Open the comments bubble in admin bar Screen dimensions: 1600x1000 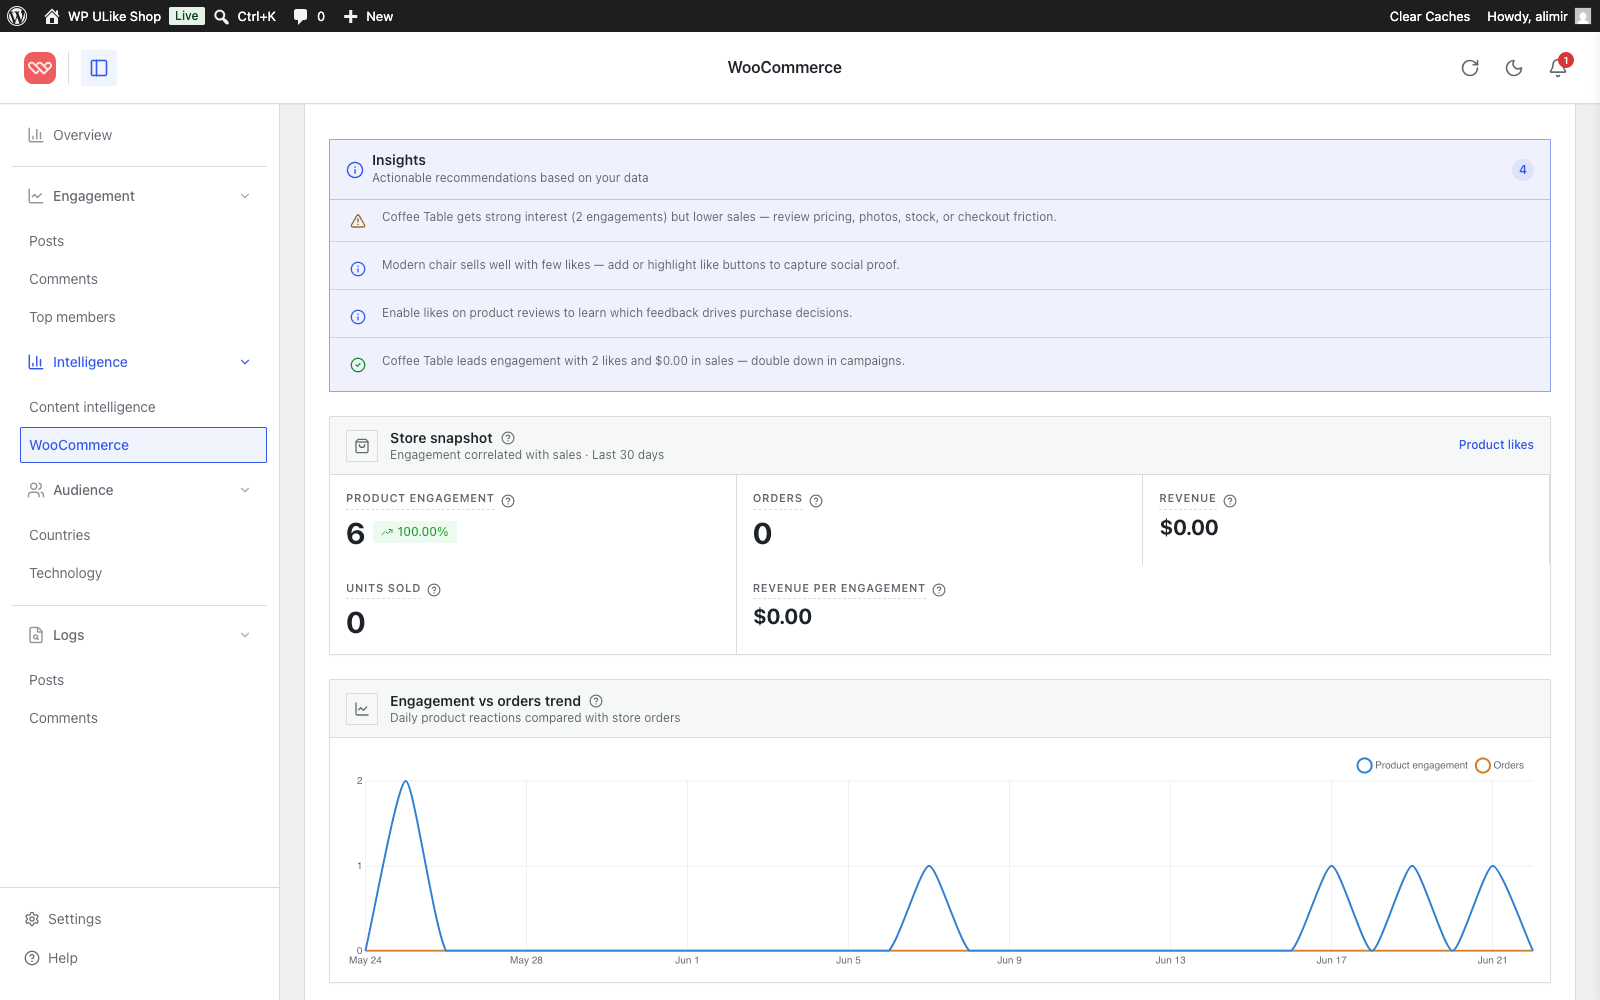pos(309,16)
